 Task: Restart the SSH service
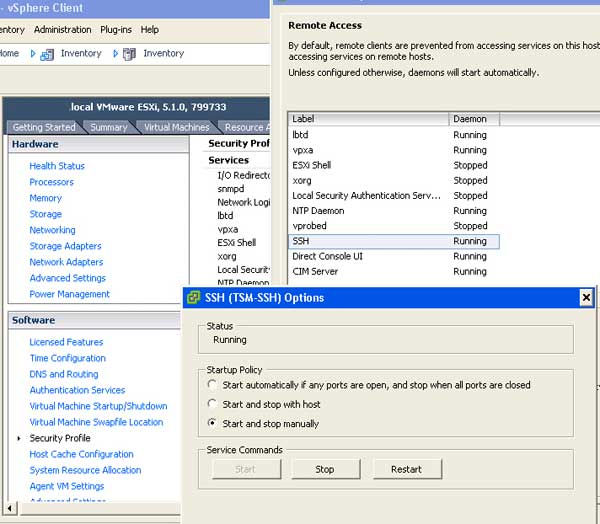pyautogui.click(x=407, y=469)
